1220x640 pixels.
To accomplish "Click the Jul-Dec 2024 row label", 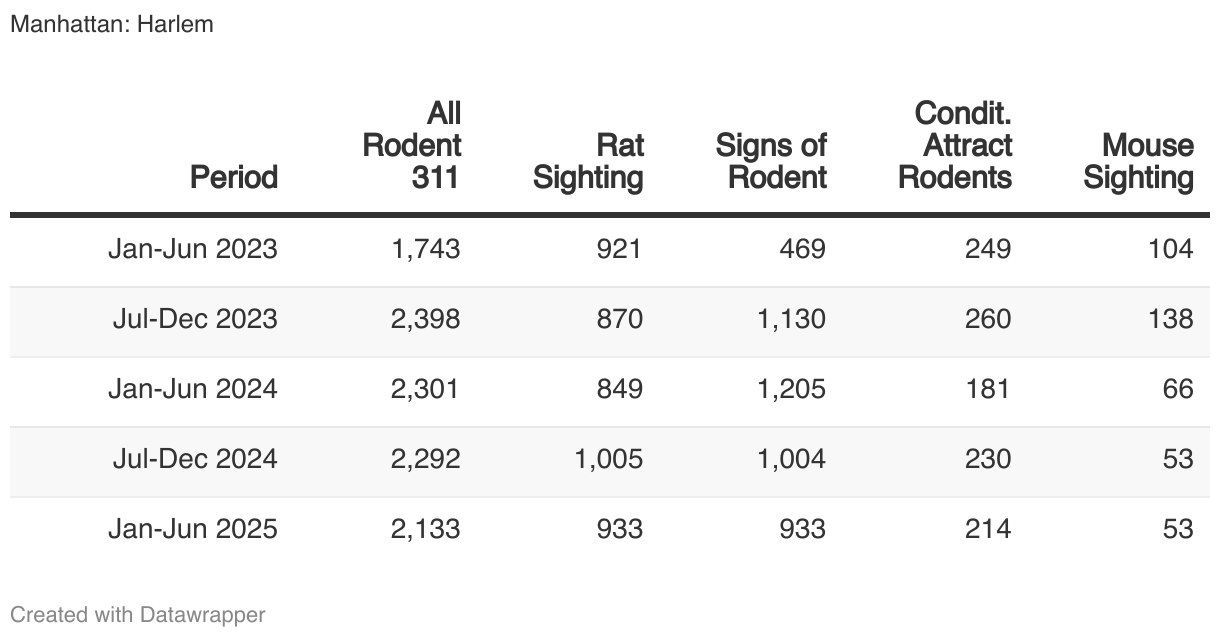I will coord(195,458).
